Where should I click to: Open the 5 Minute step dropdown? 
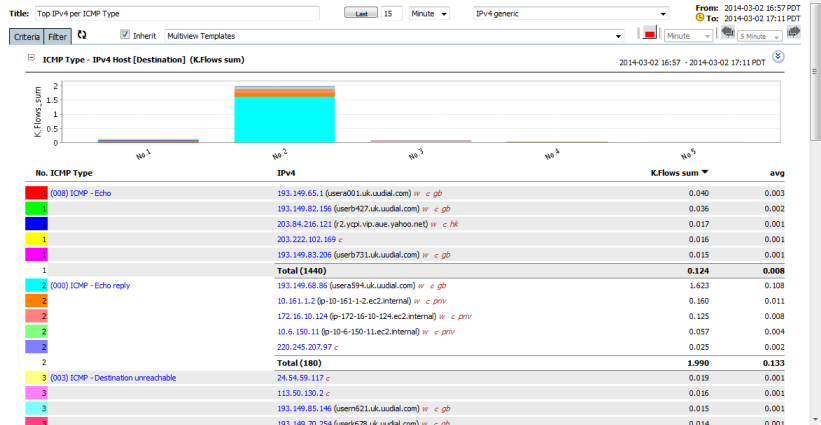[760, 36]
